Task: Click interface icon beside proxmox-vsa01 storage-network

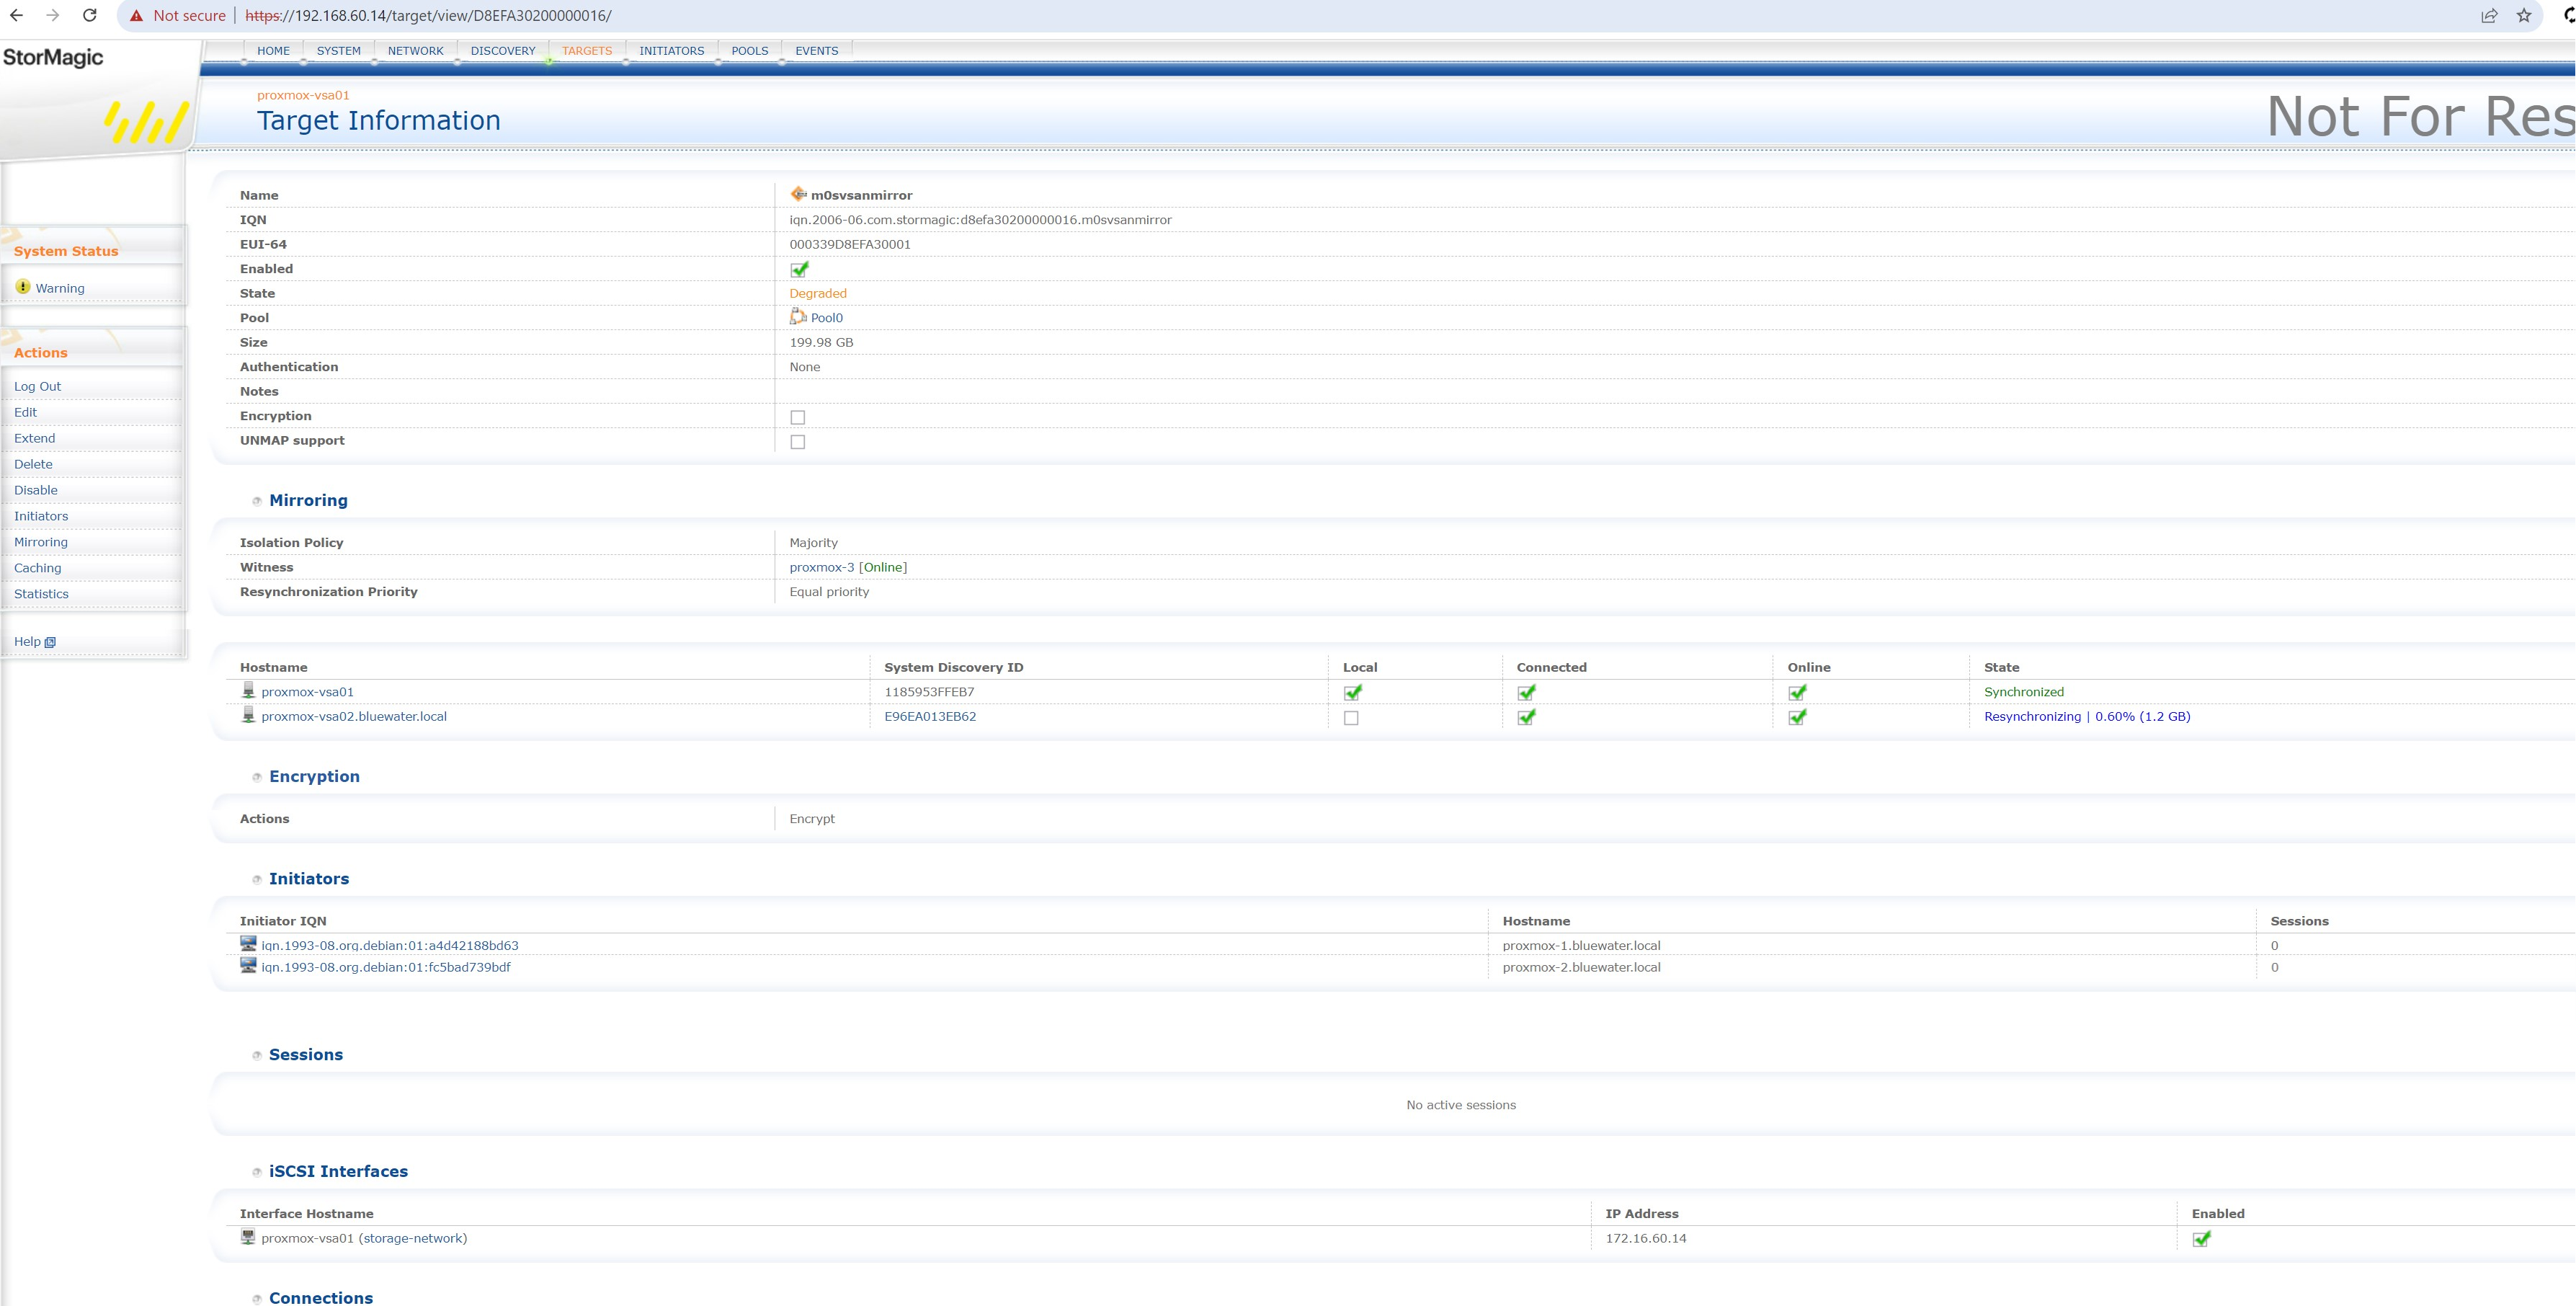Action: tap(248, 1237)
